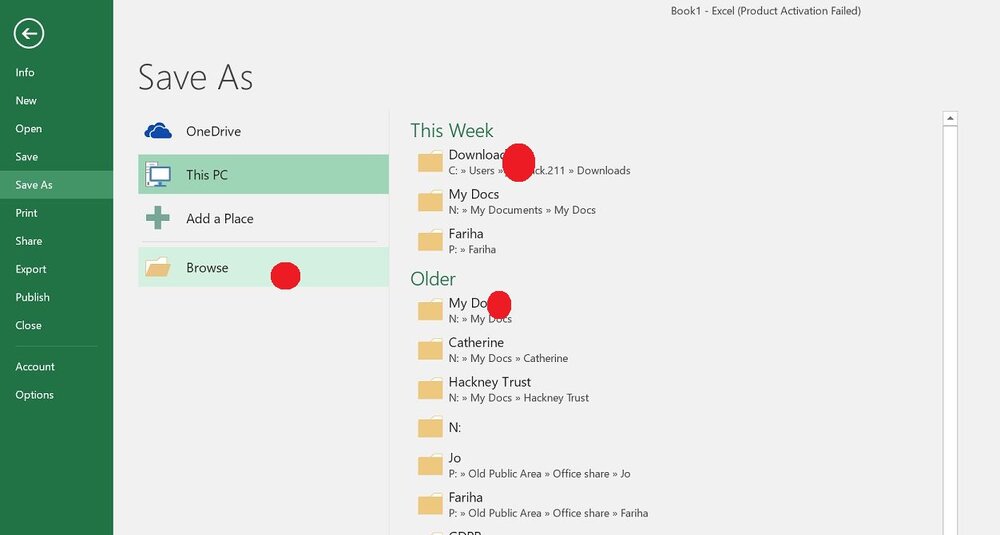Click the Add a Place plus icon
The image size is (1000, 535).
pos(158,218)
